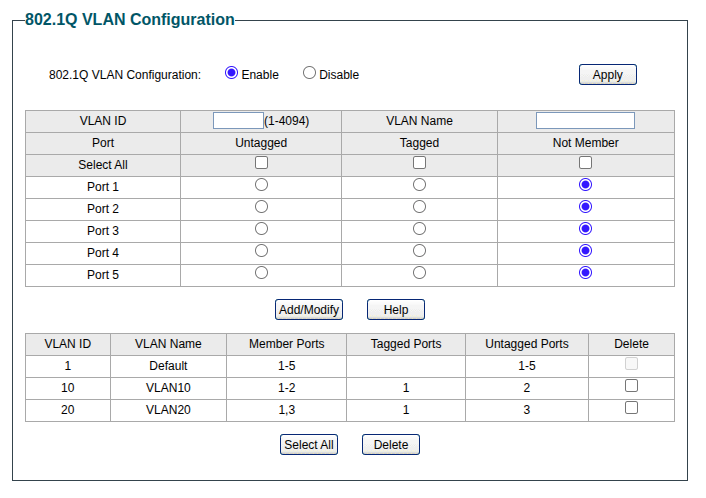
Task: Click the Delete button below VLAN list
Action: pyautogui.click(x=391, y=445)
